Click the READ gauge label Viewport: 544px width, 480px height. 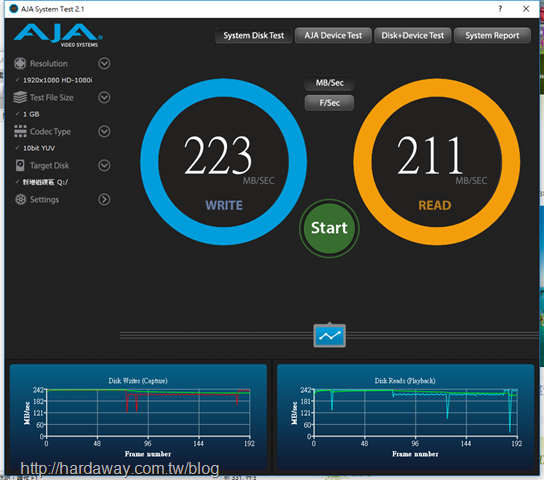(435, 205)
